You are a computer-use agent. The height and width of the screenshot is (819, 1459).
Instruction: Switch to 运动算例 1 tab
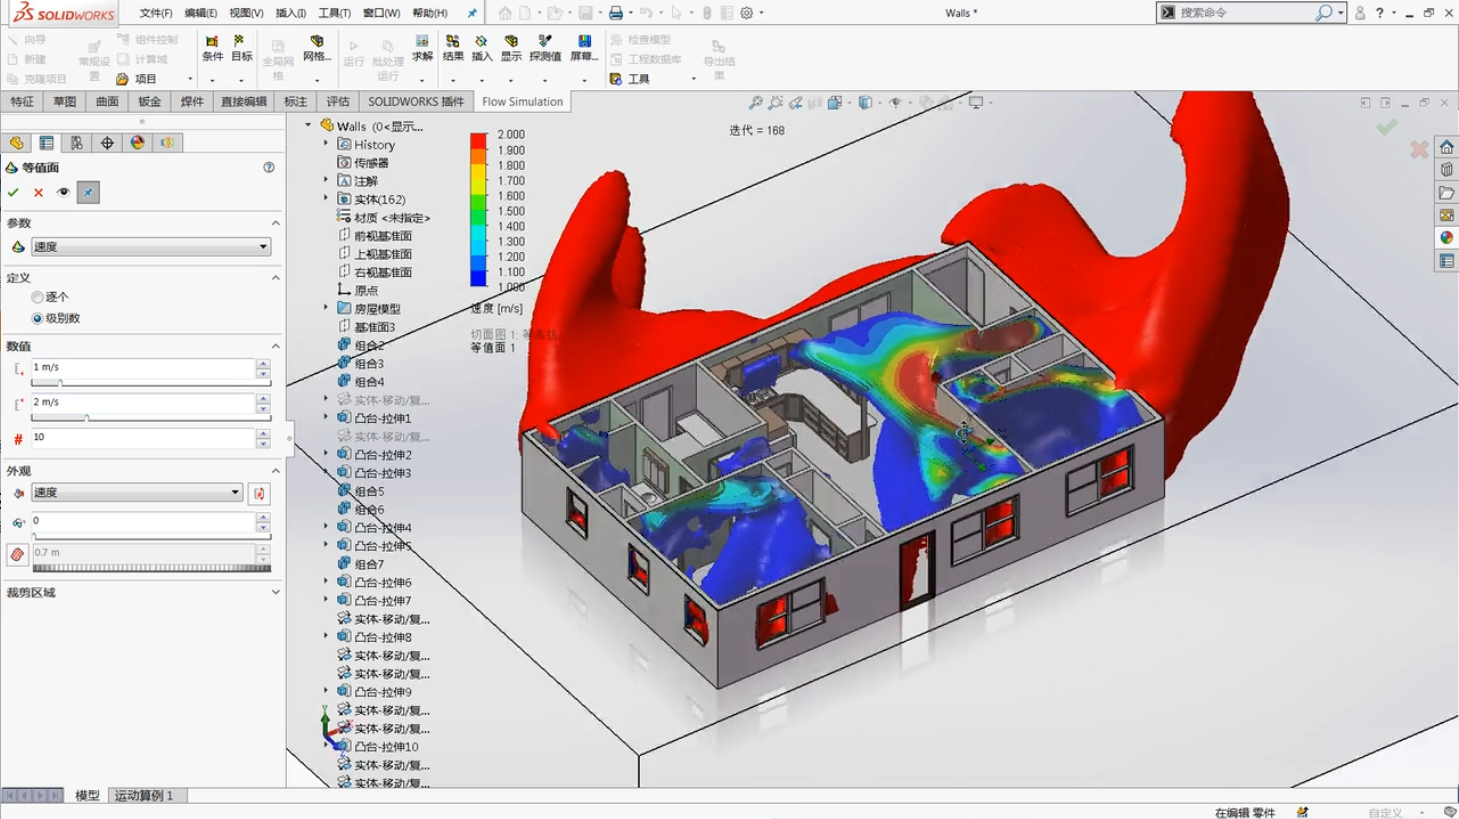tap(144, 795)
